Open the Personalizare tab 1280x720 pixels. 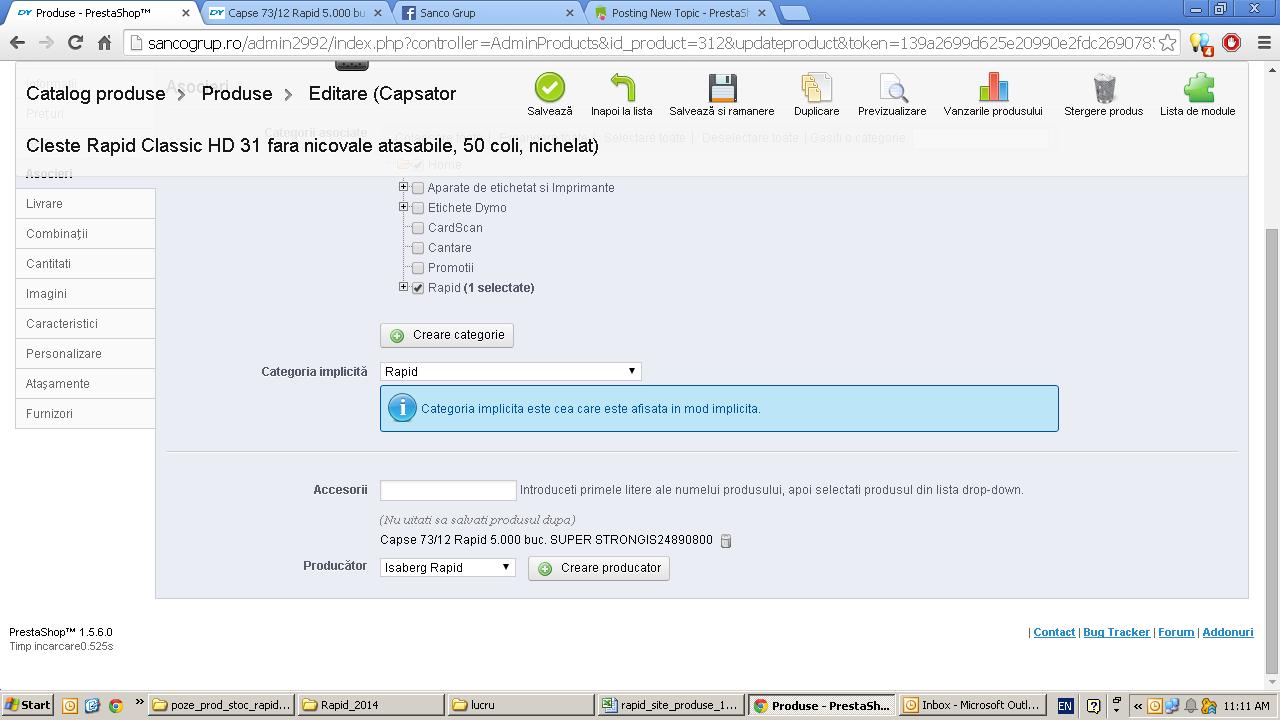click(x=85, y=354)
